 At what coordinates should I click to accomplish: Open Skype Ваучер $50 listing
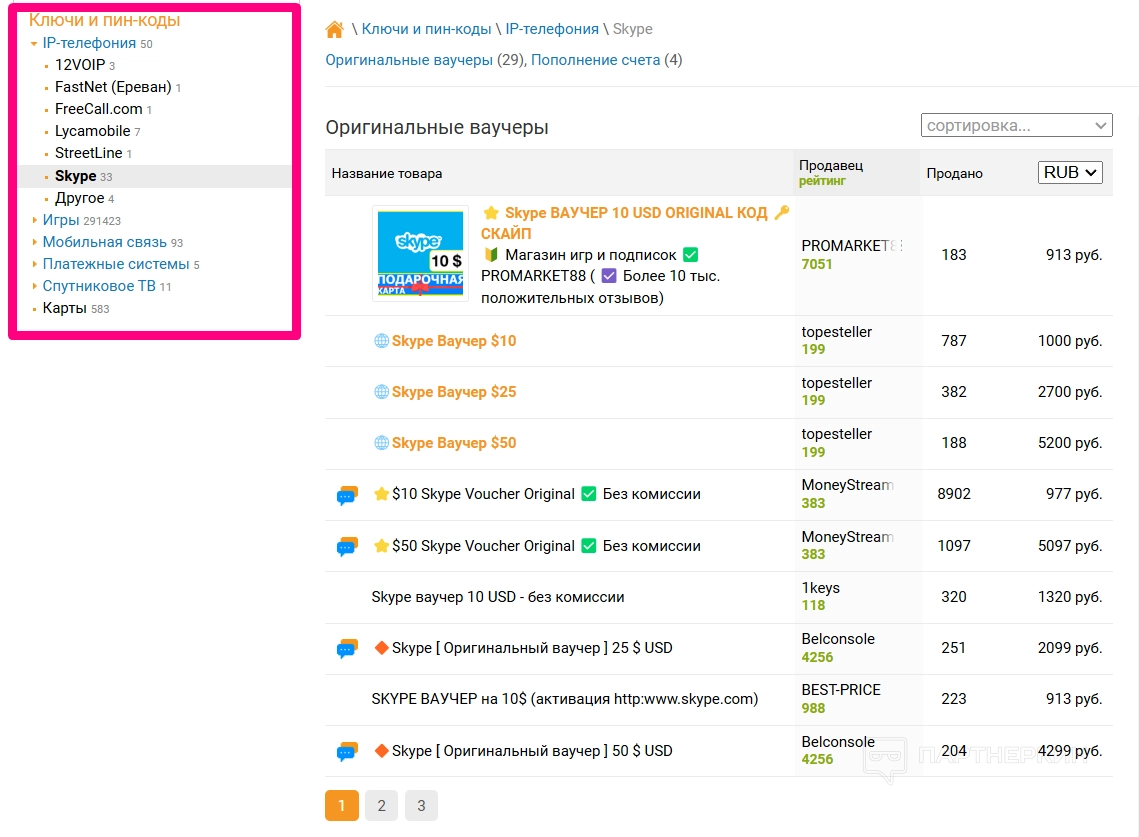pyautogui.click(x=454, y=442)
